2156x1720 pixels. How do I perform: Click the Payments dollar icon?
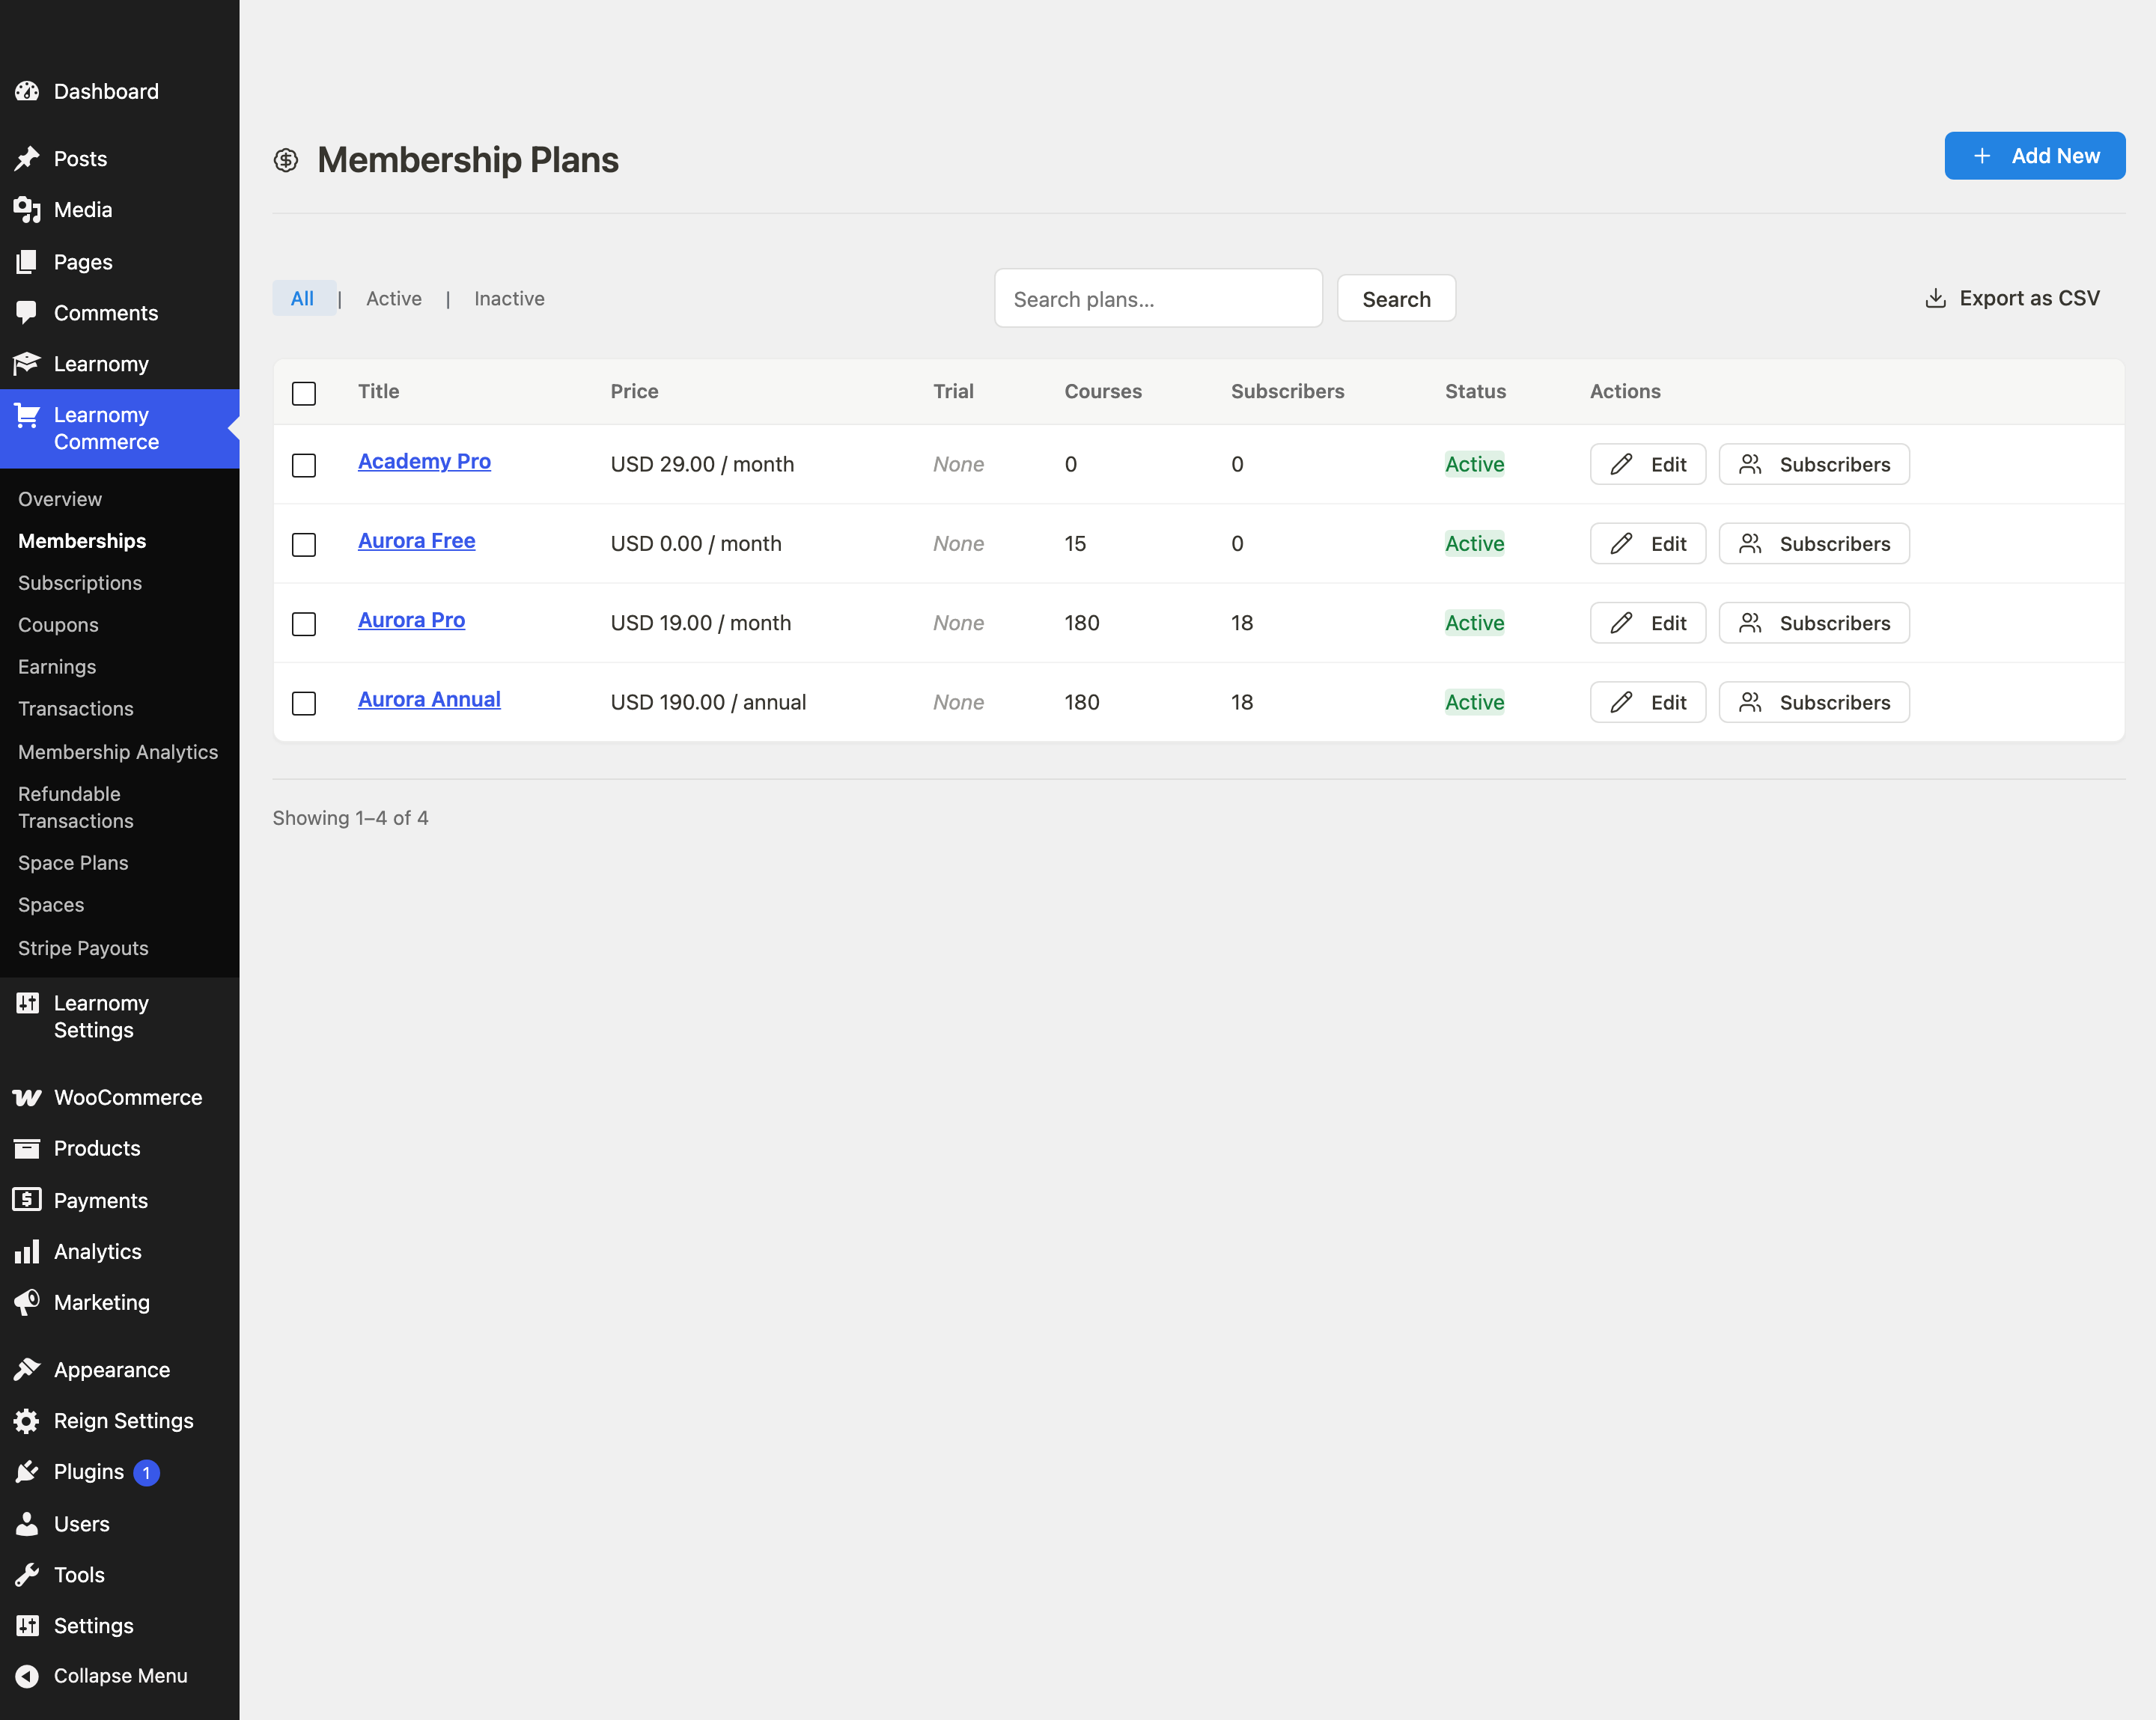pyautogui.click(x=27, y=1200)
